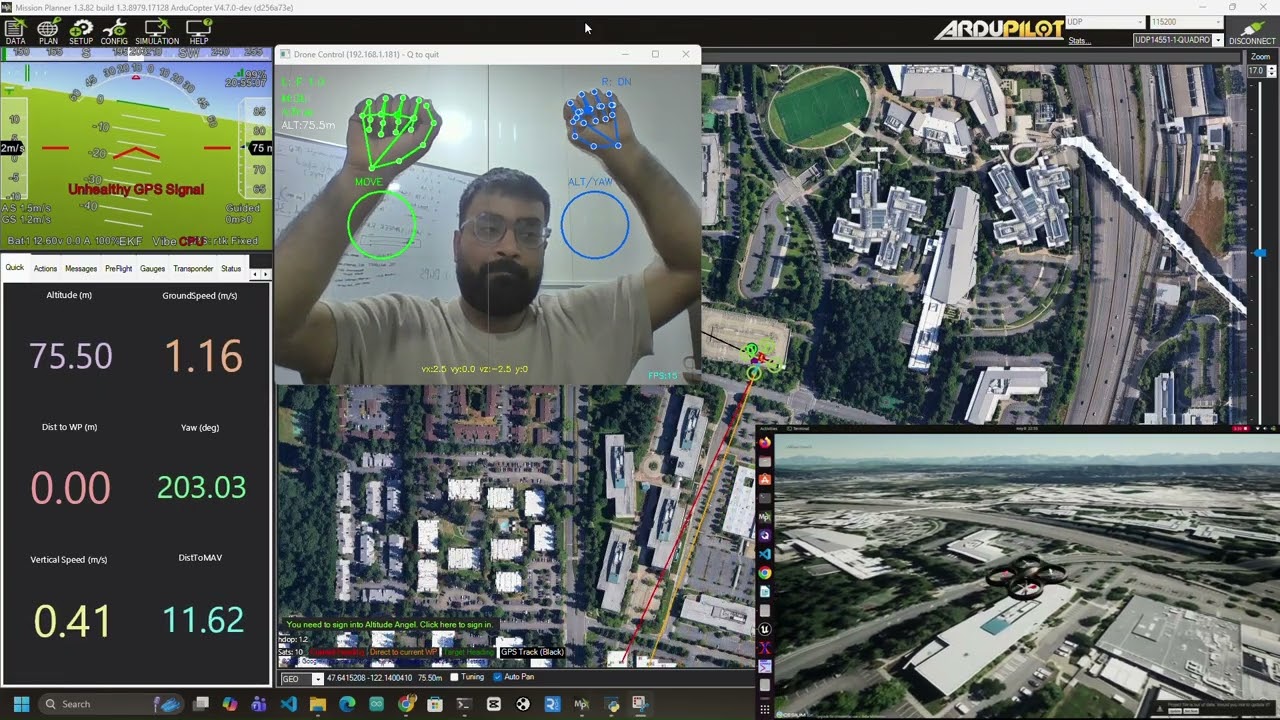Click the Vertical Speed 0.41 value

pos(72,621)
